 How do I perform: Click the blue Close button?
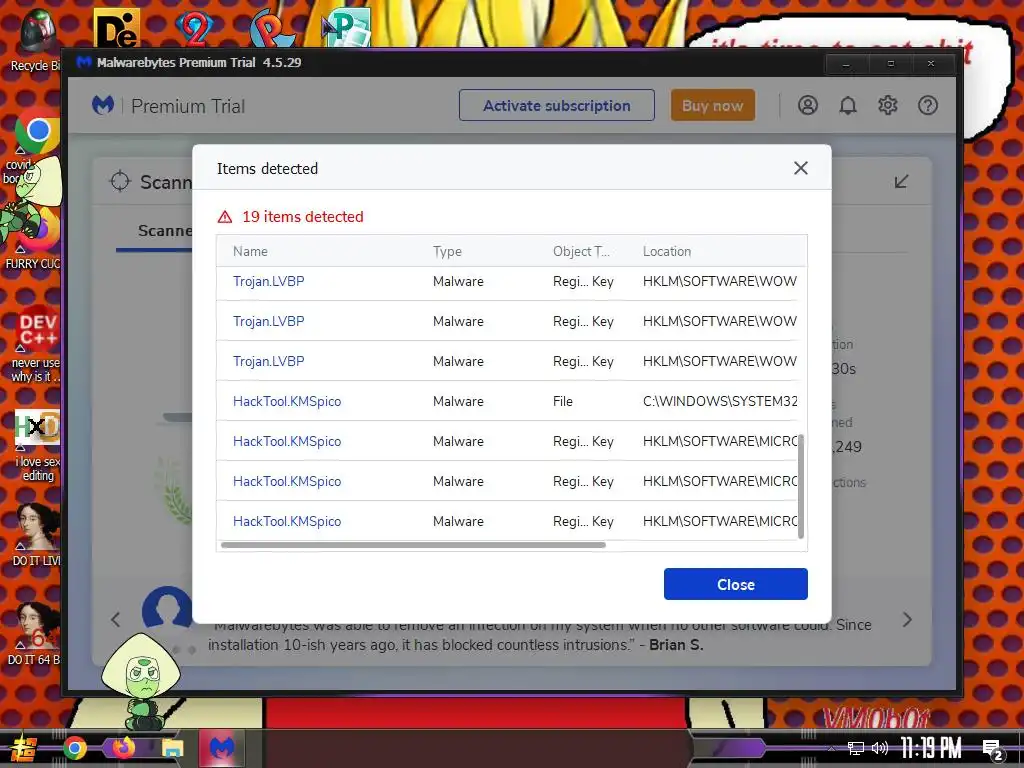[735, 584]
